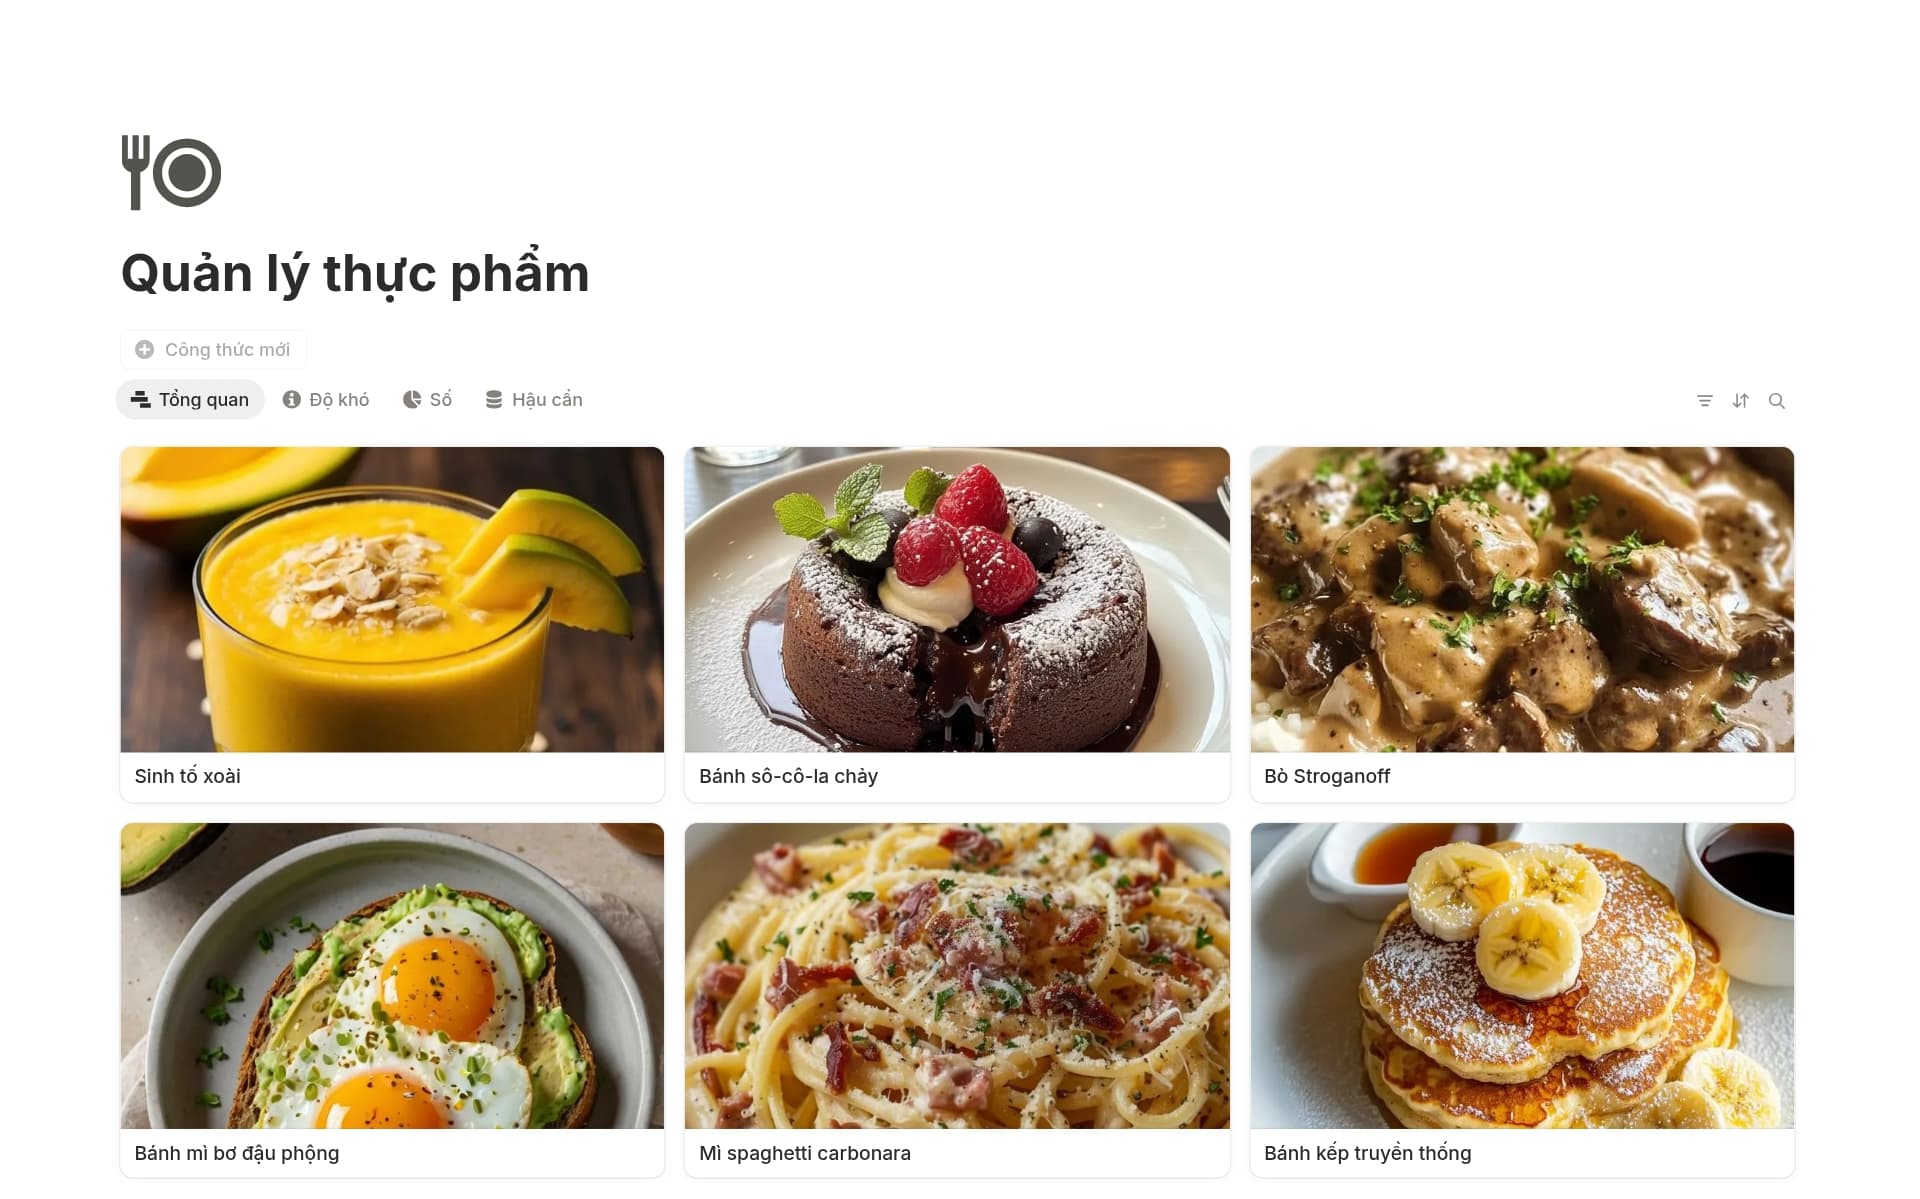Open the Bánh sô-cô-la chảy cake photo

point(957,599)
